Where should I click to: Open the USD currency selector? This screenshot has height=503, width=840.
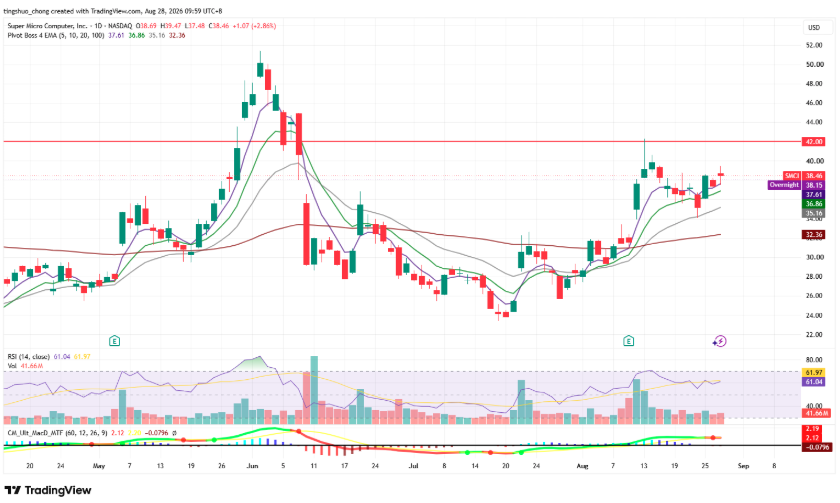814,27
